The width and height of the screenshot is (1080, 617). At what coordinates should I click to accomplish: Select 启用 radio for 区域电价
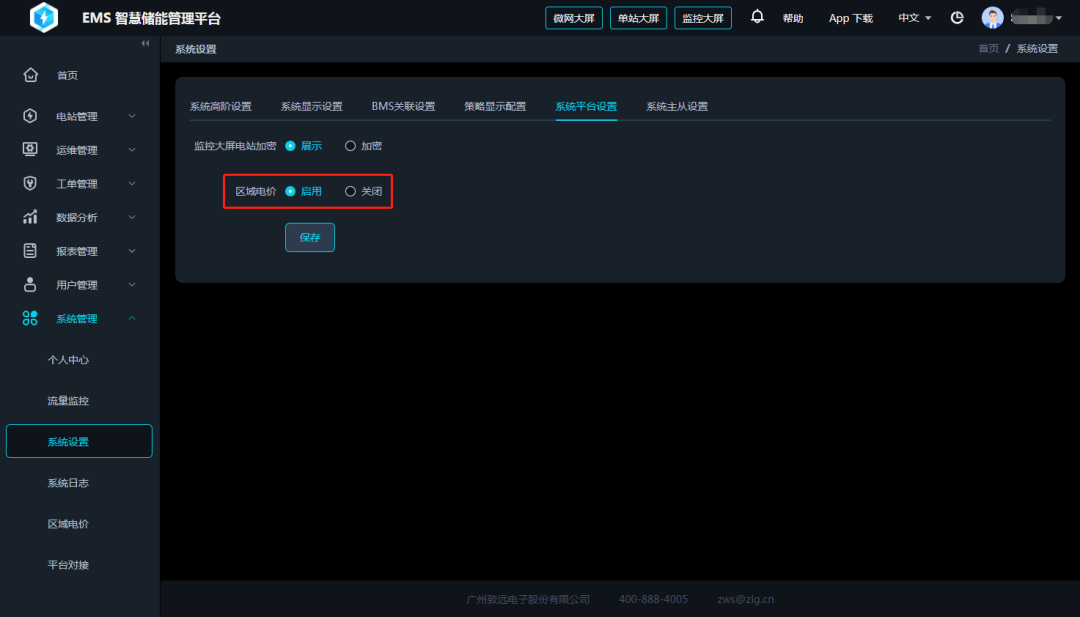[x=291, y=191]
